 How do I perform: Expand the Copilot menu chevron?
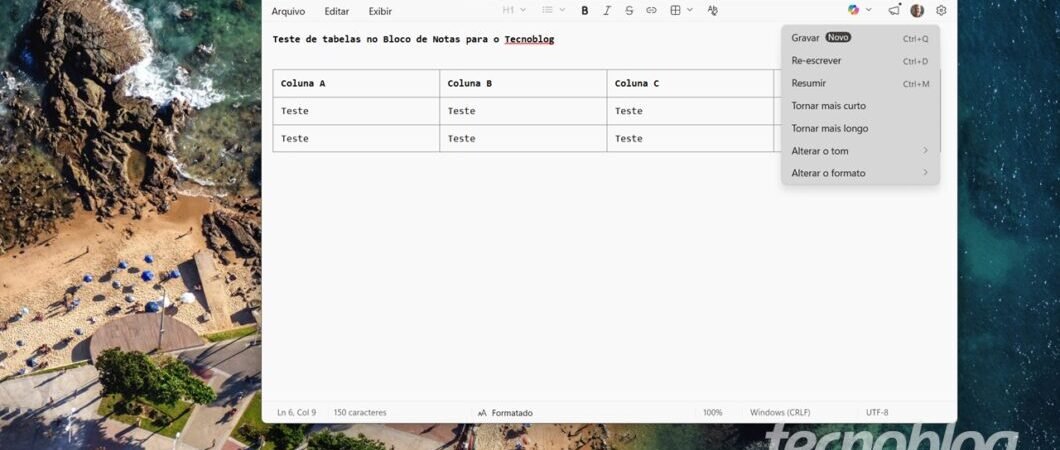click(869, 10)
